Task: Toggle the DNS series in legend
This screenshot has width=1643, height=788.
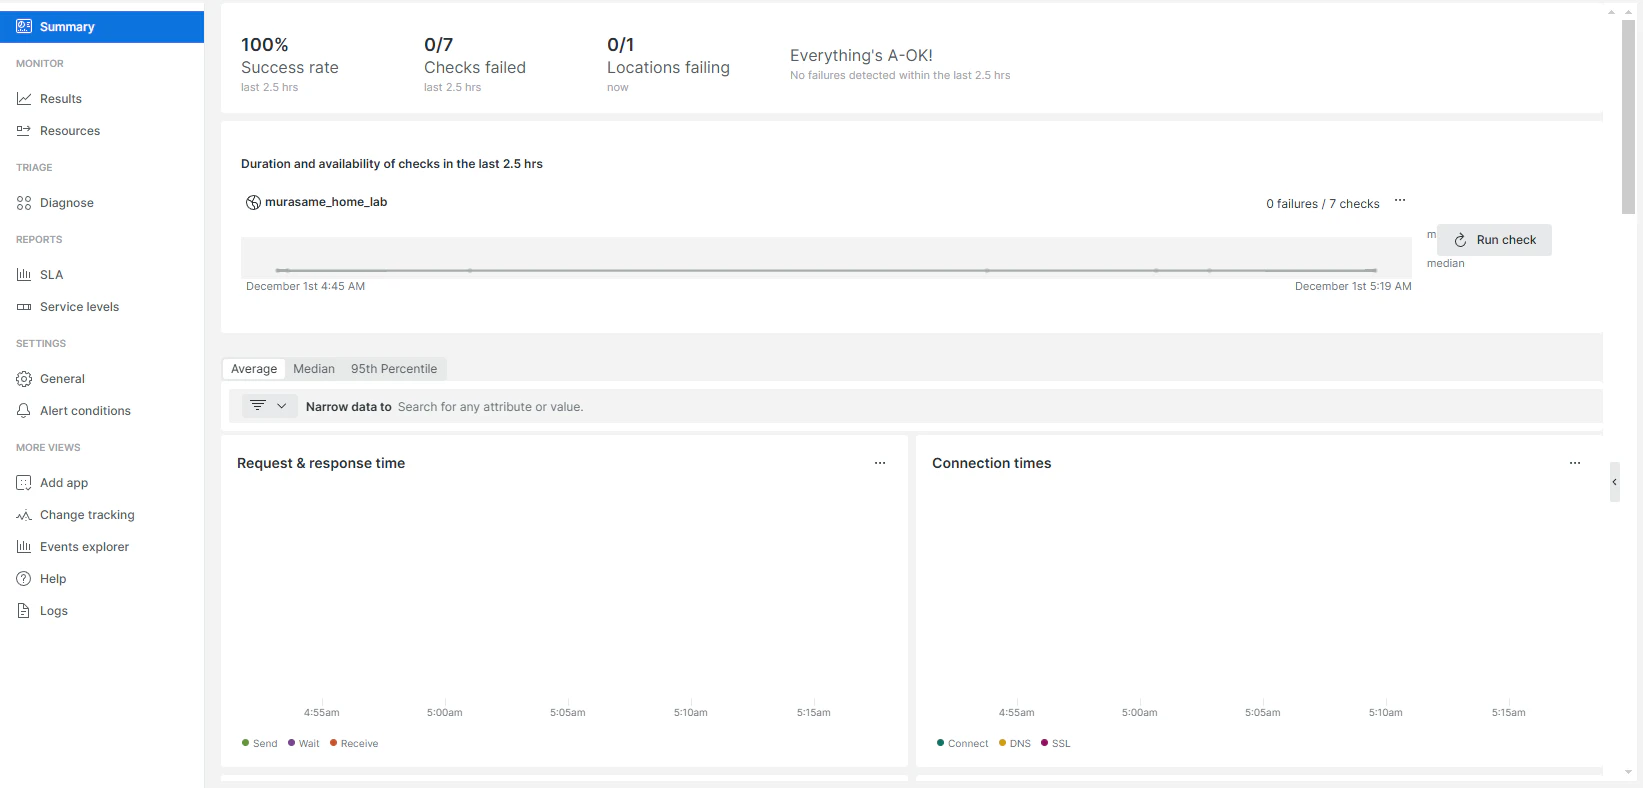Action: pyautogui.click(x=1015, y=743)
